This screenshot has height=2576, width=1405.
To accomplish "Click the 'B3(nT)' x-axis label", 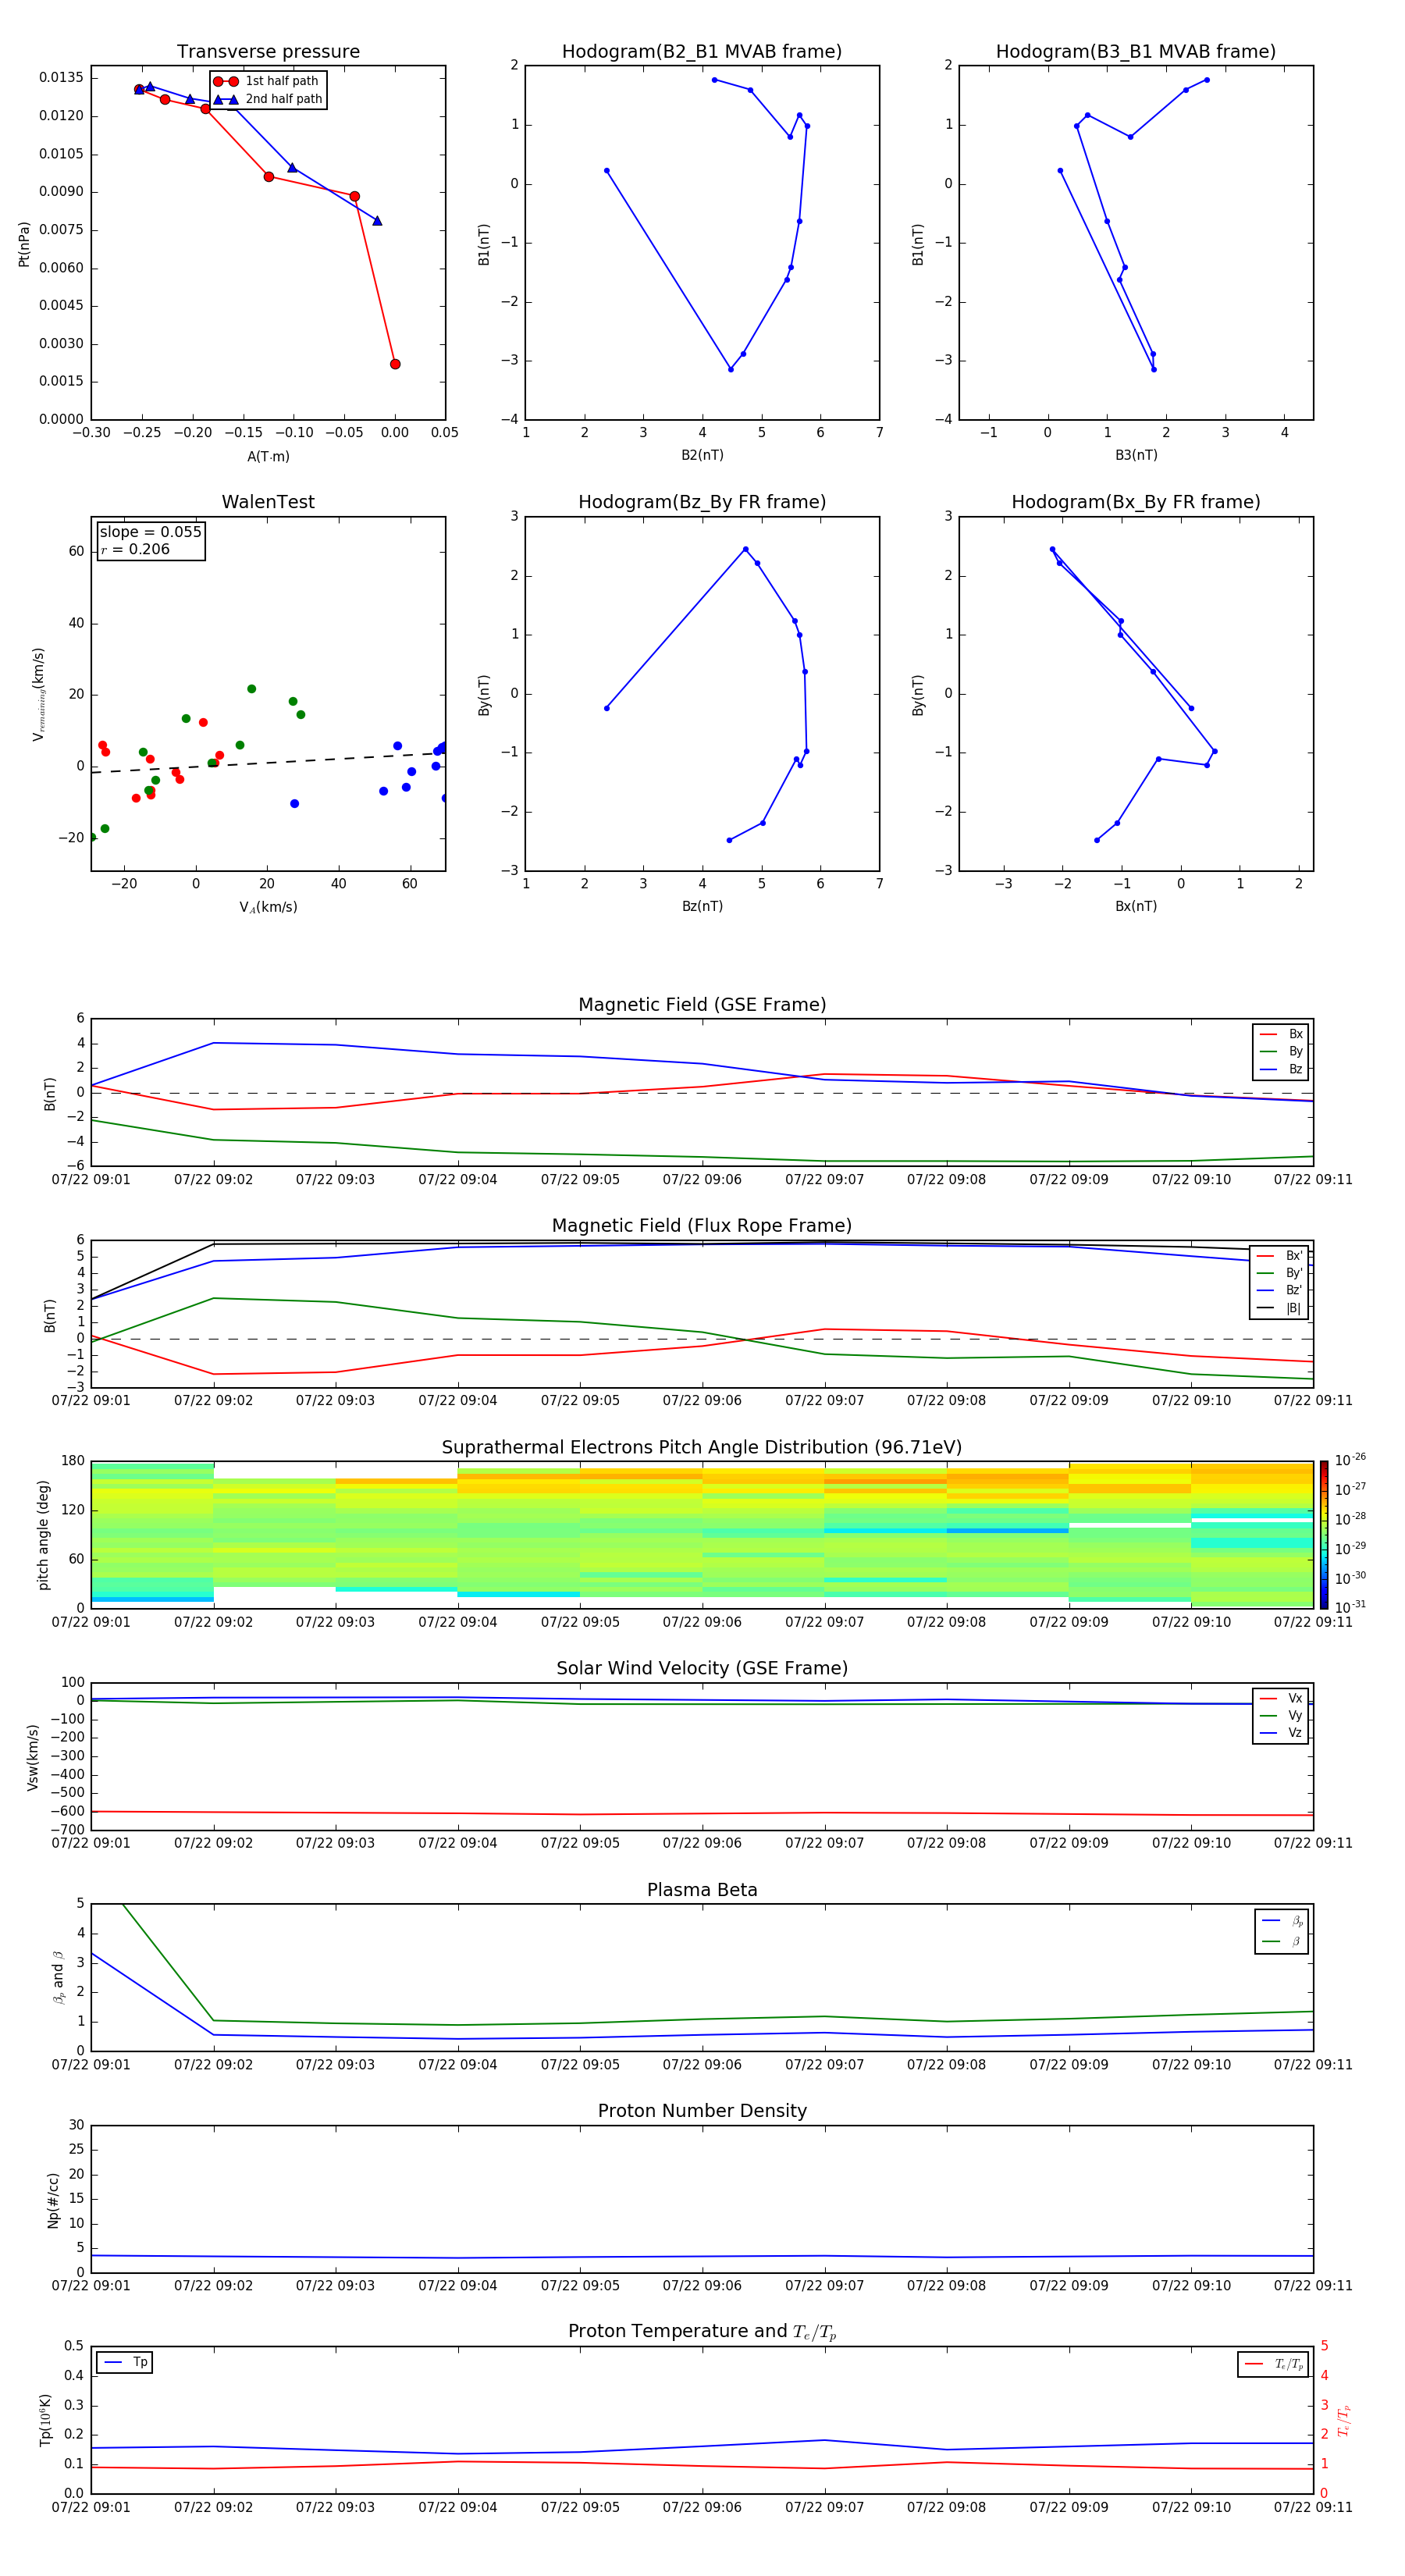I will coord(1136,455).
